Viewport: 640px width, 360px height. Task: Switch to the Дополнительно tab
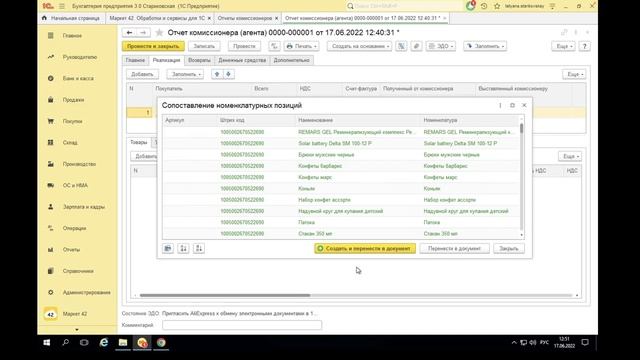291,60
